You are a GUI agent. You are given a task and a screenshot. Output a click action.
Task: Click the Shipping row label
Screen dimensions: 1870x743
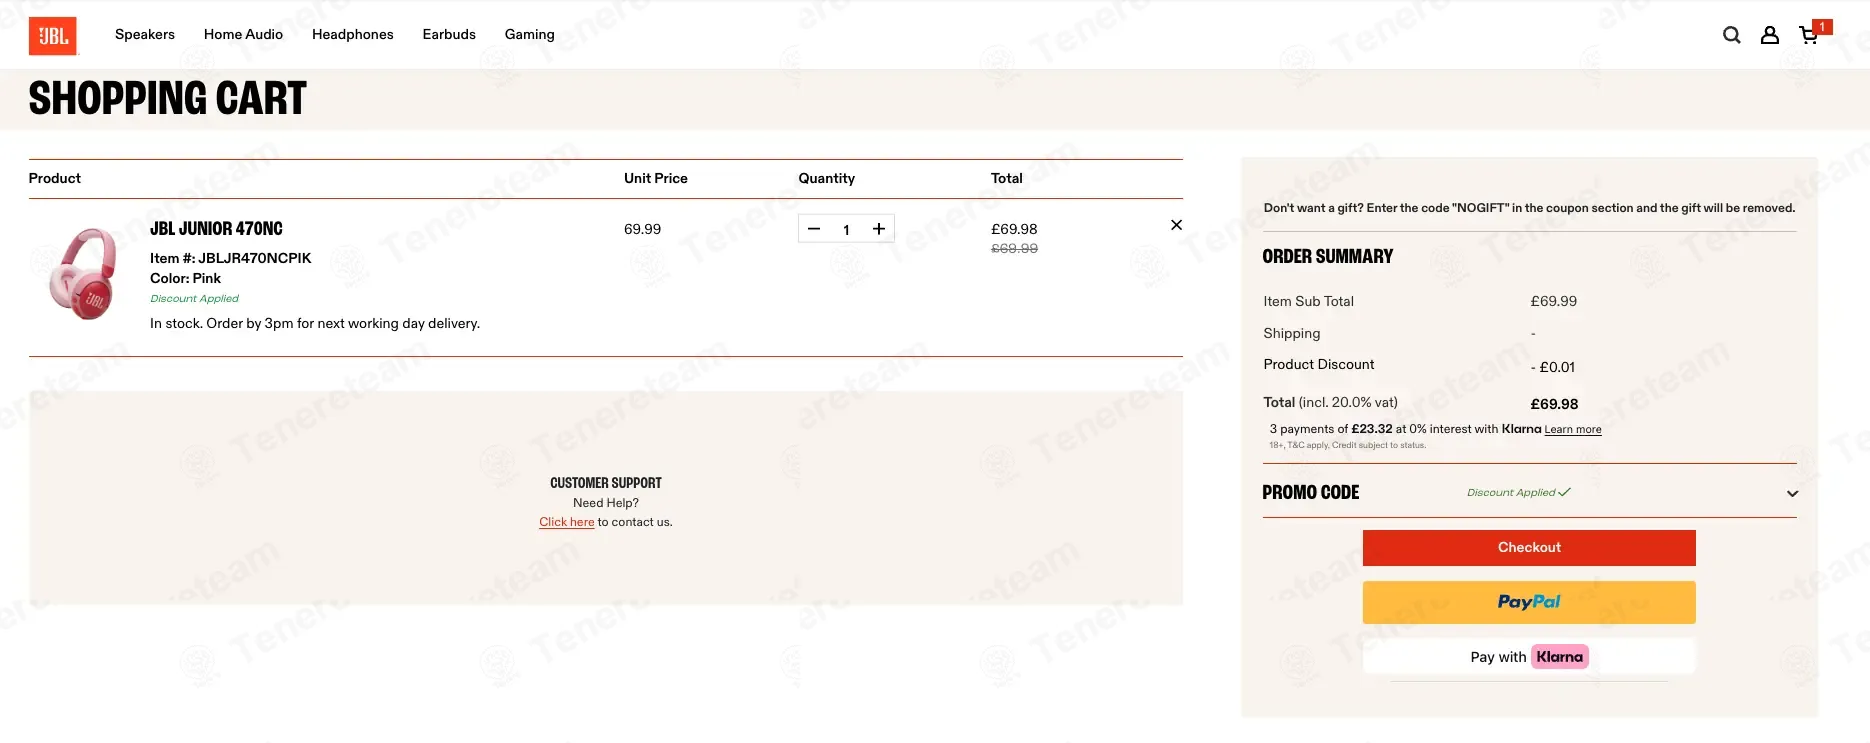point(1291,333)
